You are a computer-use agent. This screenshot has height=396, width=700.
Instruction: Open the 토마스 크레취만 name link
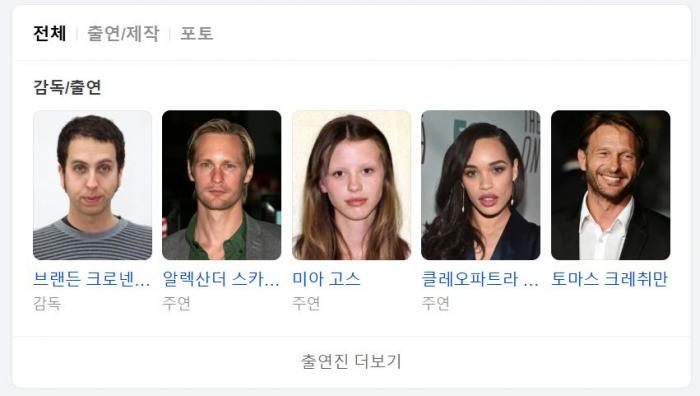(x=609, y=279)
